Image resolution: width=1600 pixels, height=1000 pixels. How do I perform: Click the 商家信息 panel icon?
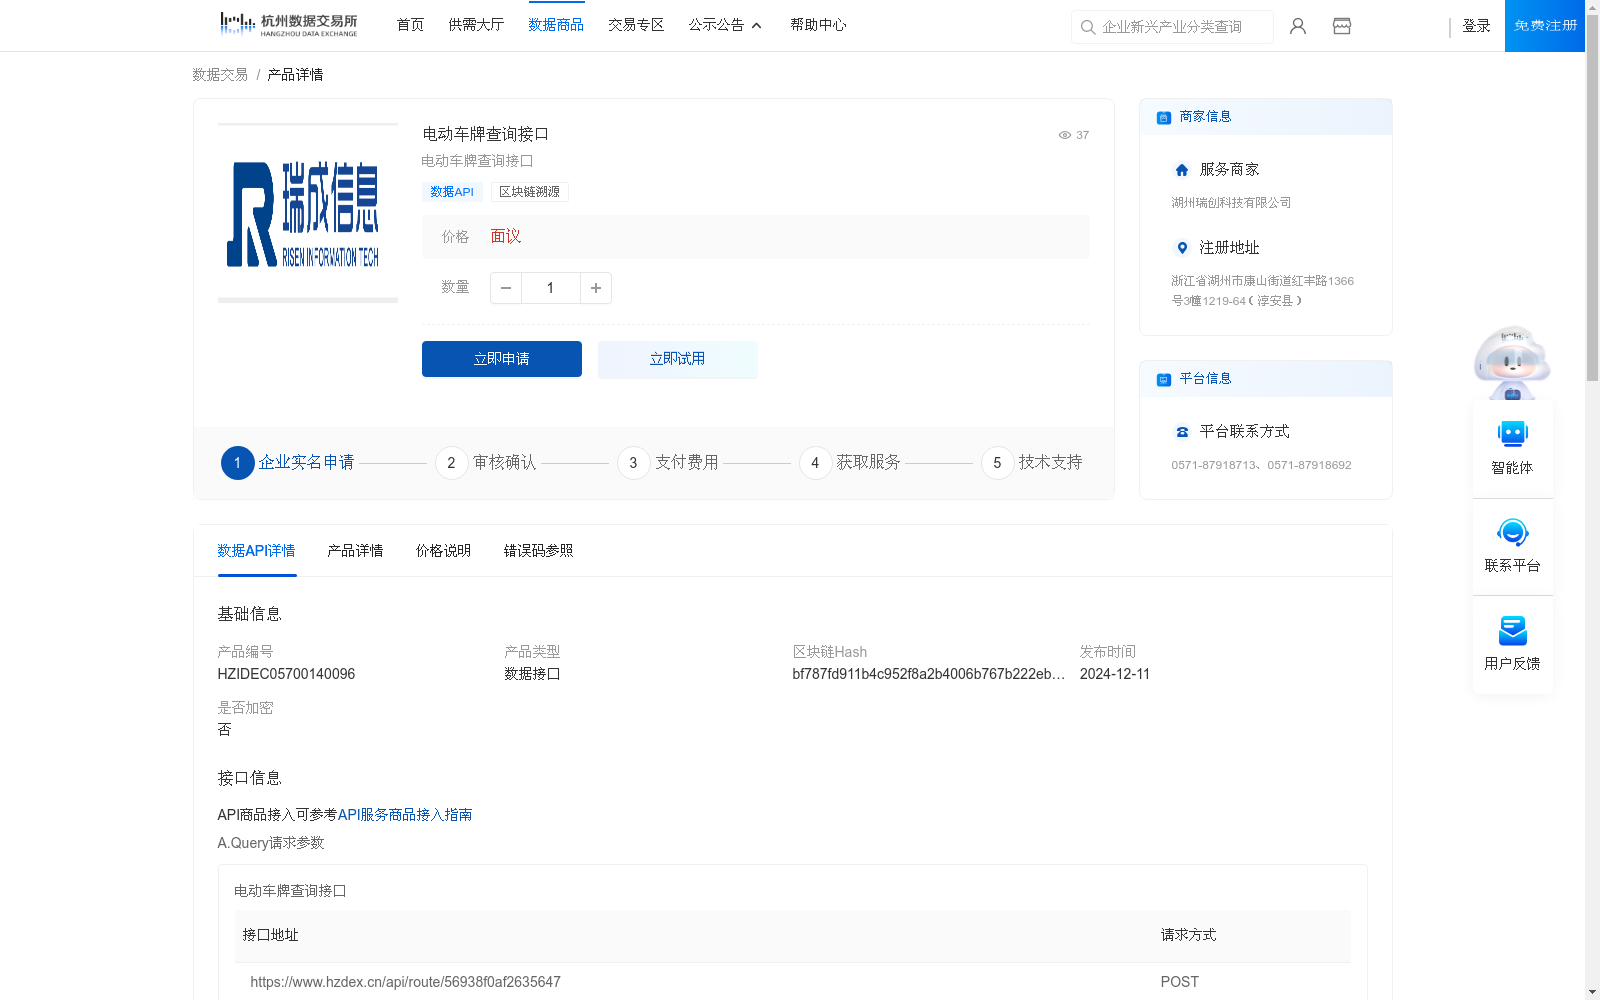[1164, 117]
